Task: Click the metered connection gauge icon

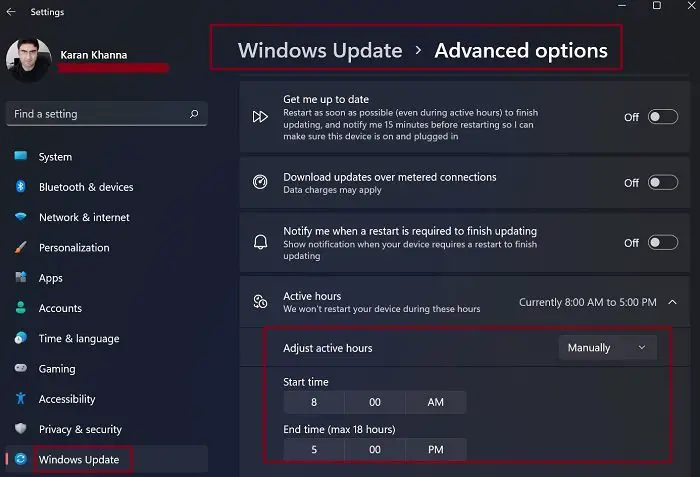Action: (x=260, y=182)
